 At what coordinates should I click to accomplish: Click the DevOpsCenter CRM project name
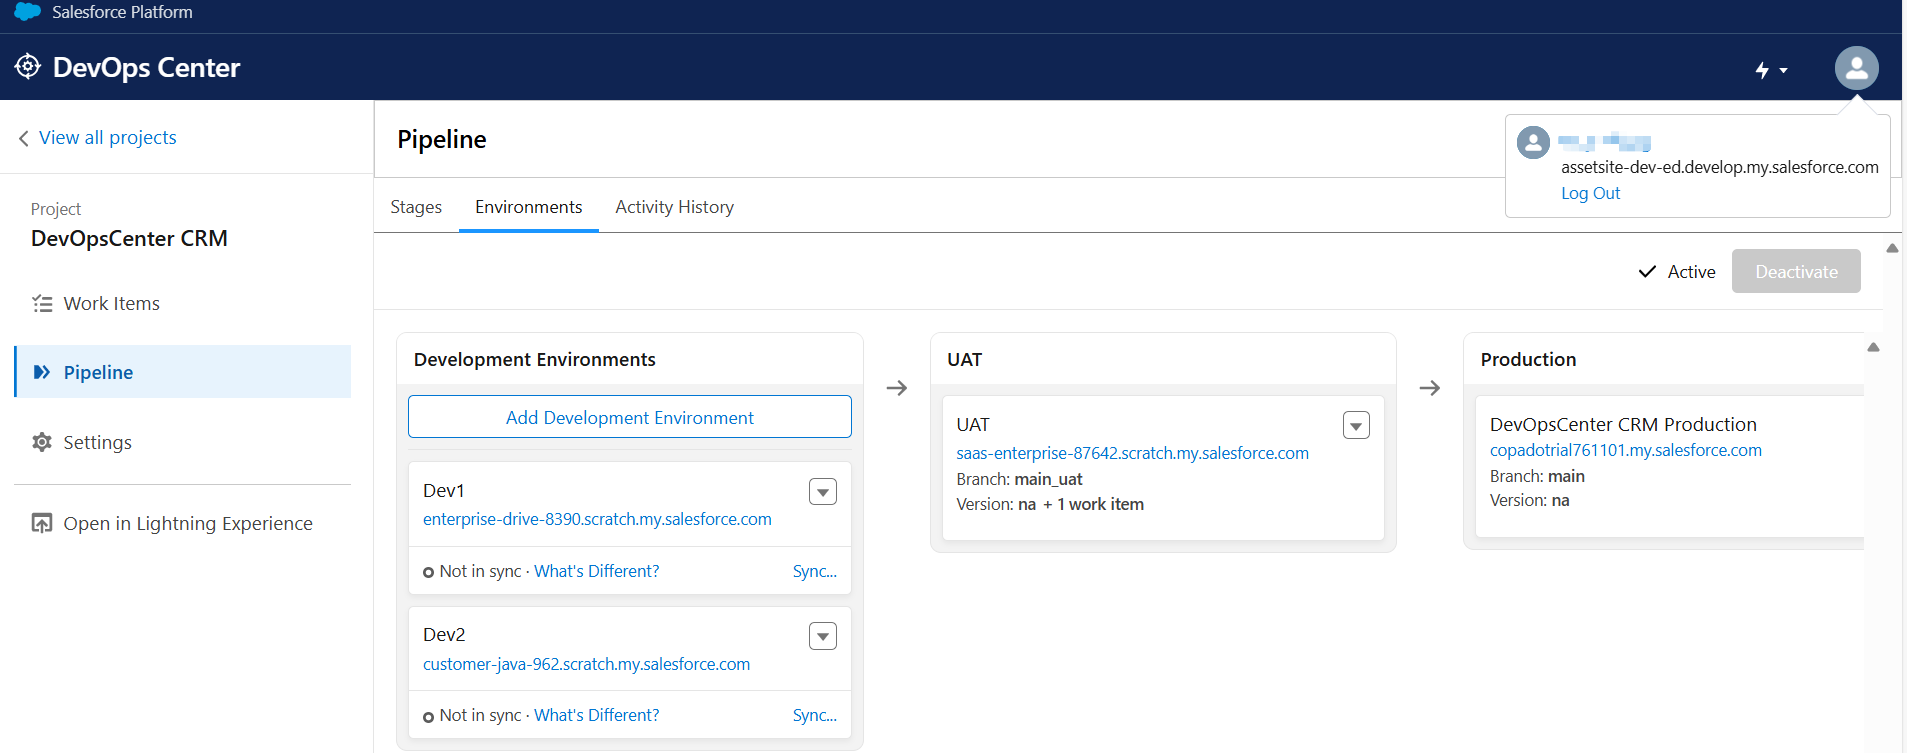[x=129, y=239]
